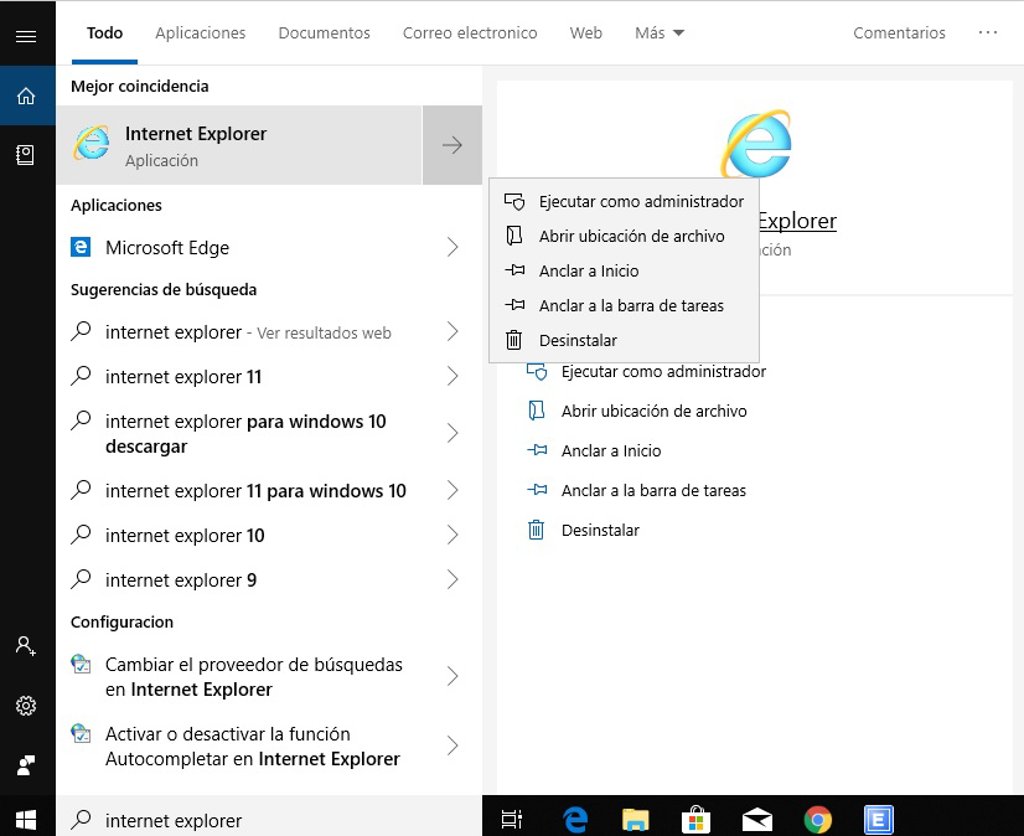Expand 'Cambiar el proveedor de búsquedas' chevron

tap(453, 676)
